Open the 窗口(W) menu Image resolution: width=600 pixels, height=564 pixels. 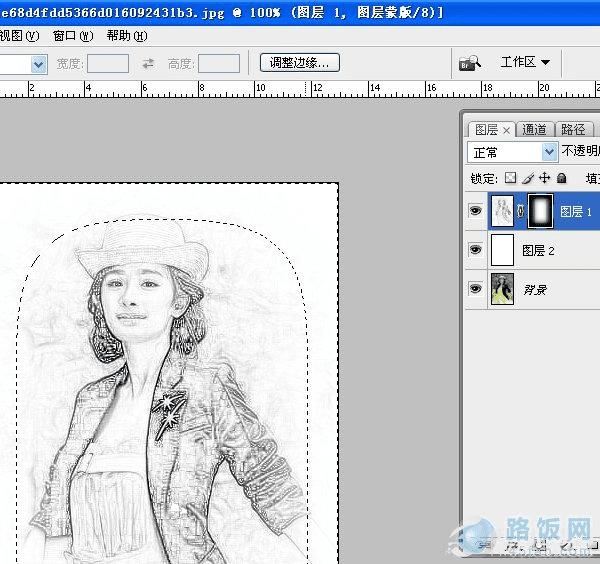(72, 36)
